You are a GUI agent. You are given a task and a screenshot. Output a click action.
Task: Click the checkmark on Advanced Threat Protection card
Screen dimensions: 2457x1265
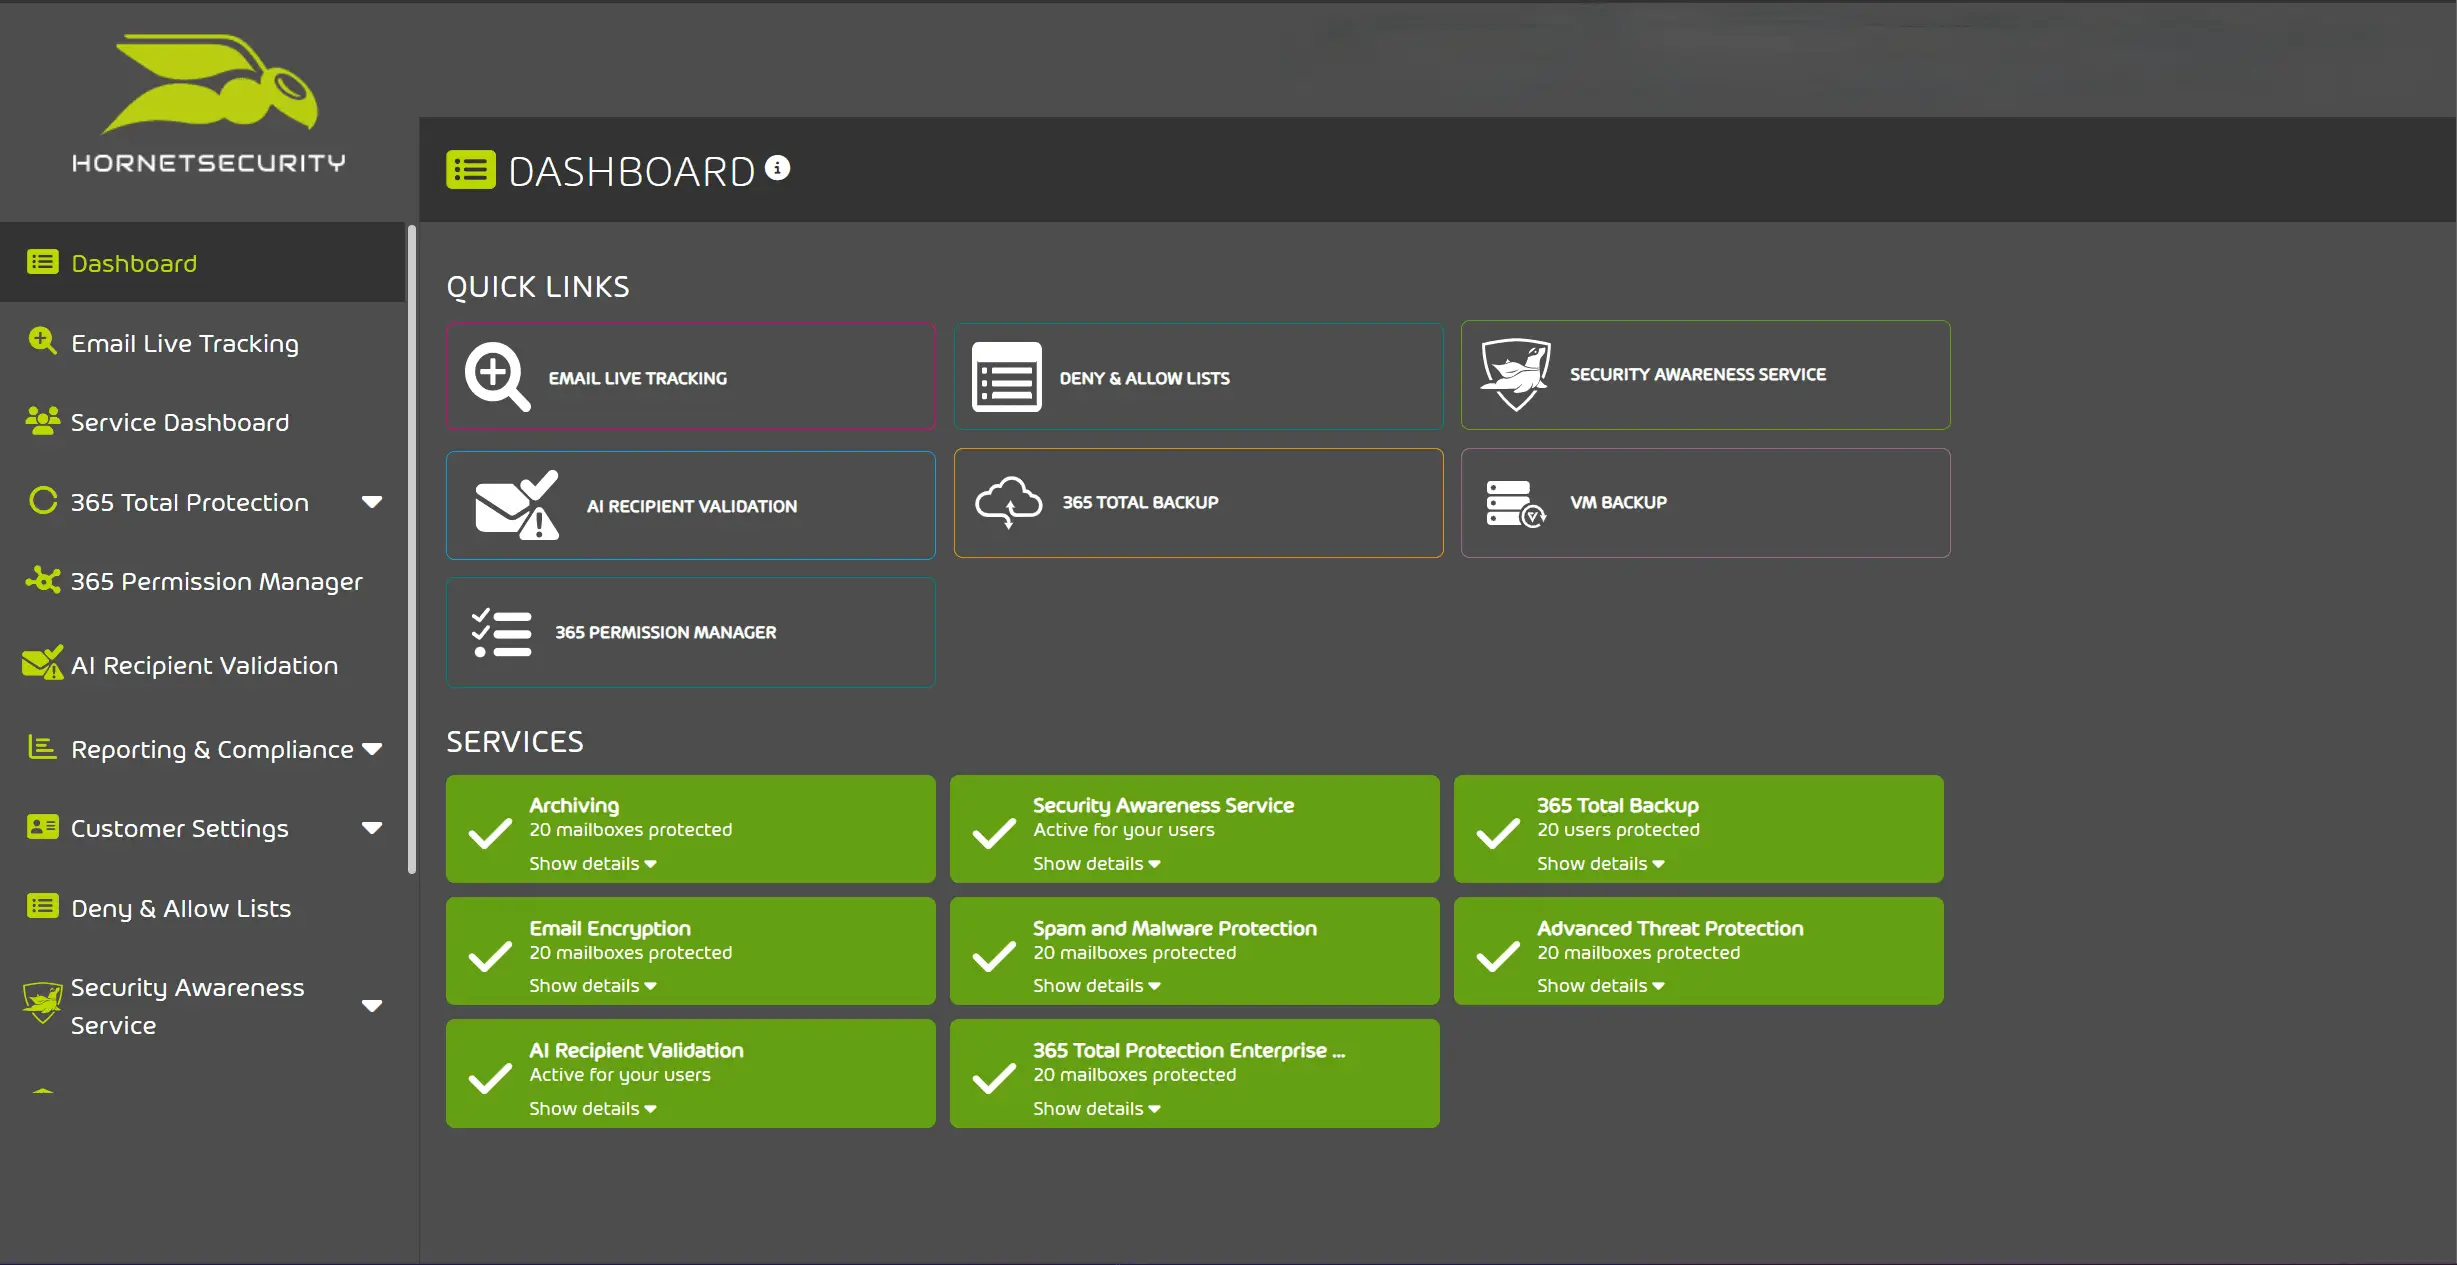(x=1498, y=955)
